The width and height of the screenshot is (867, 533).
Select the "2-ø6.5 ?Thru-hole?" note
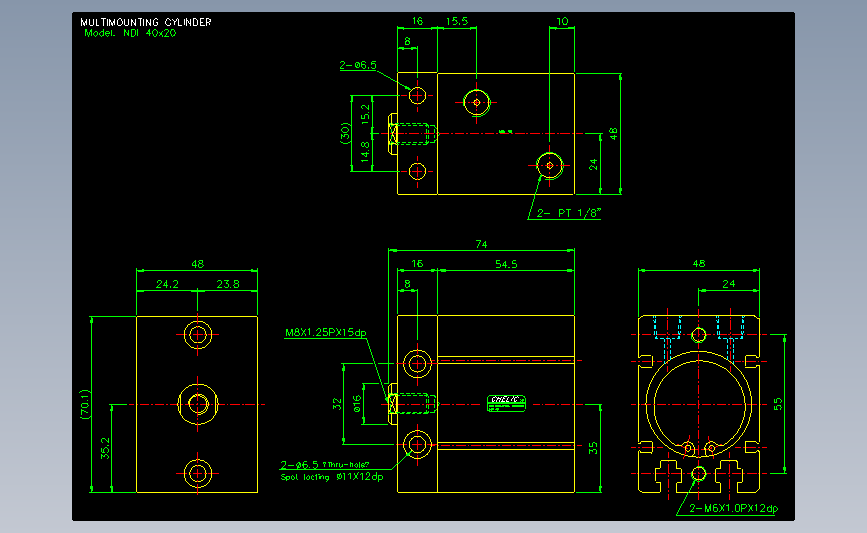[x=324, y=465]
